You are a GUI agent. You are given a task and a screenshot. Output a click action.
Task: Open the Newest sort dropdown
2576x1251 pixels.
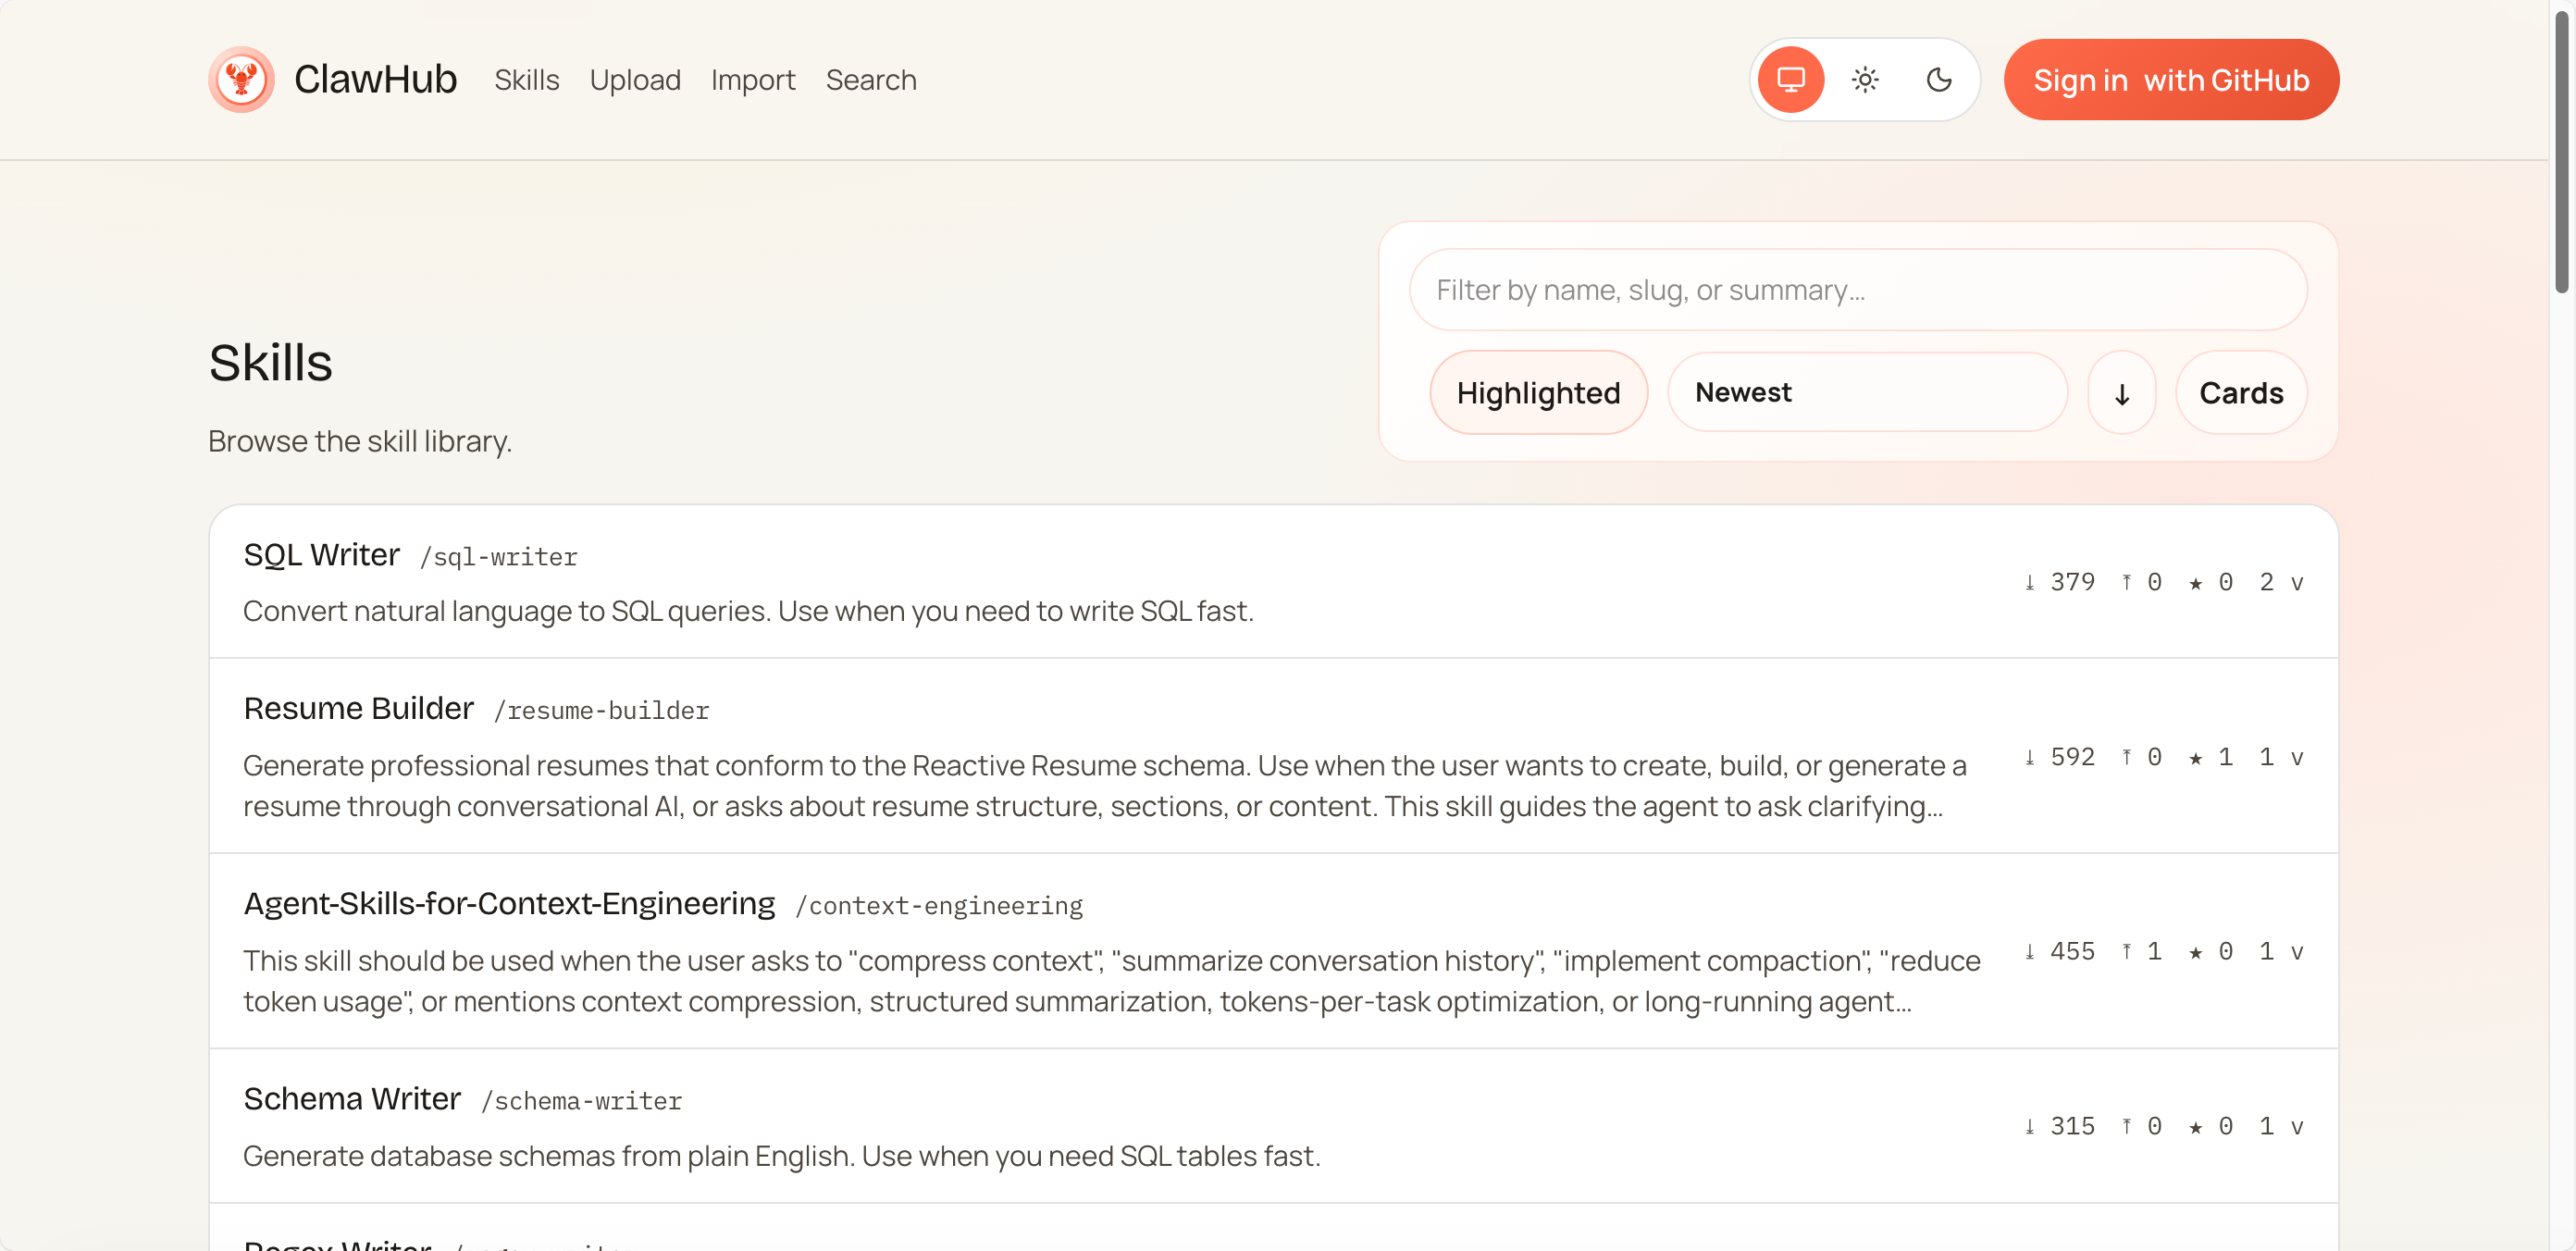click(x=1866, y=393)
